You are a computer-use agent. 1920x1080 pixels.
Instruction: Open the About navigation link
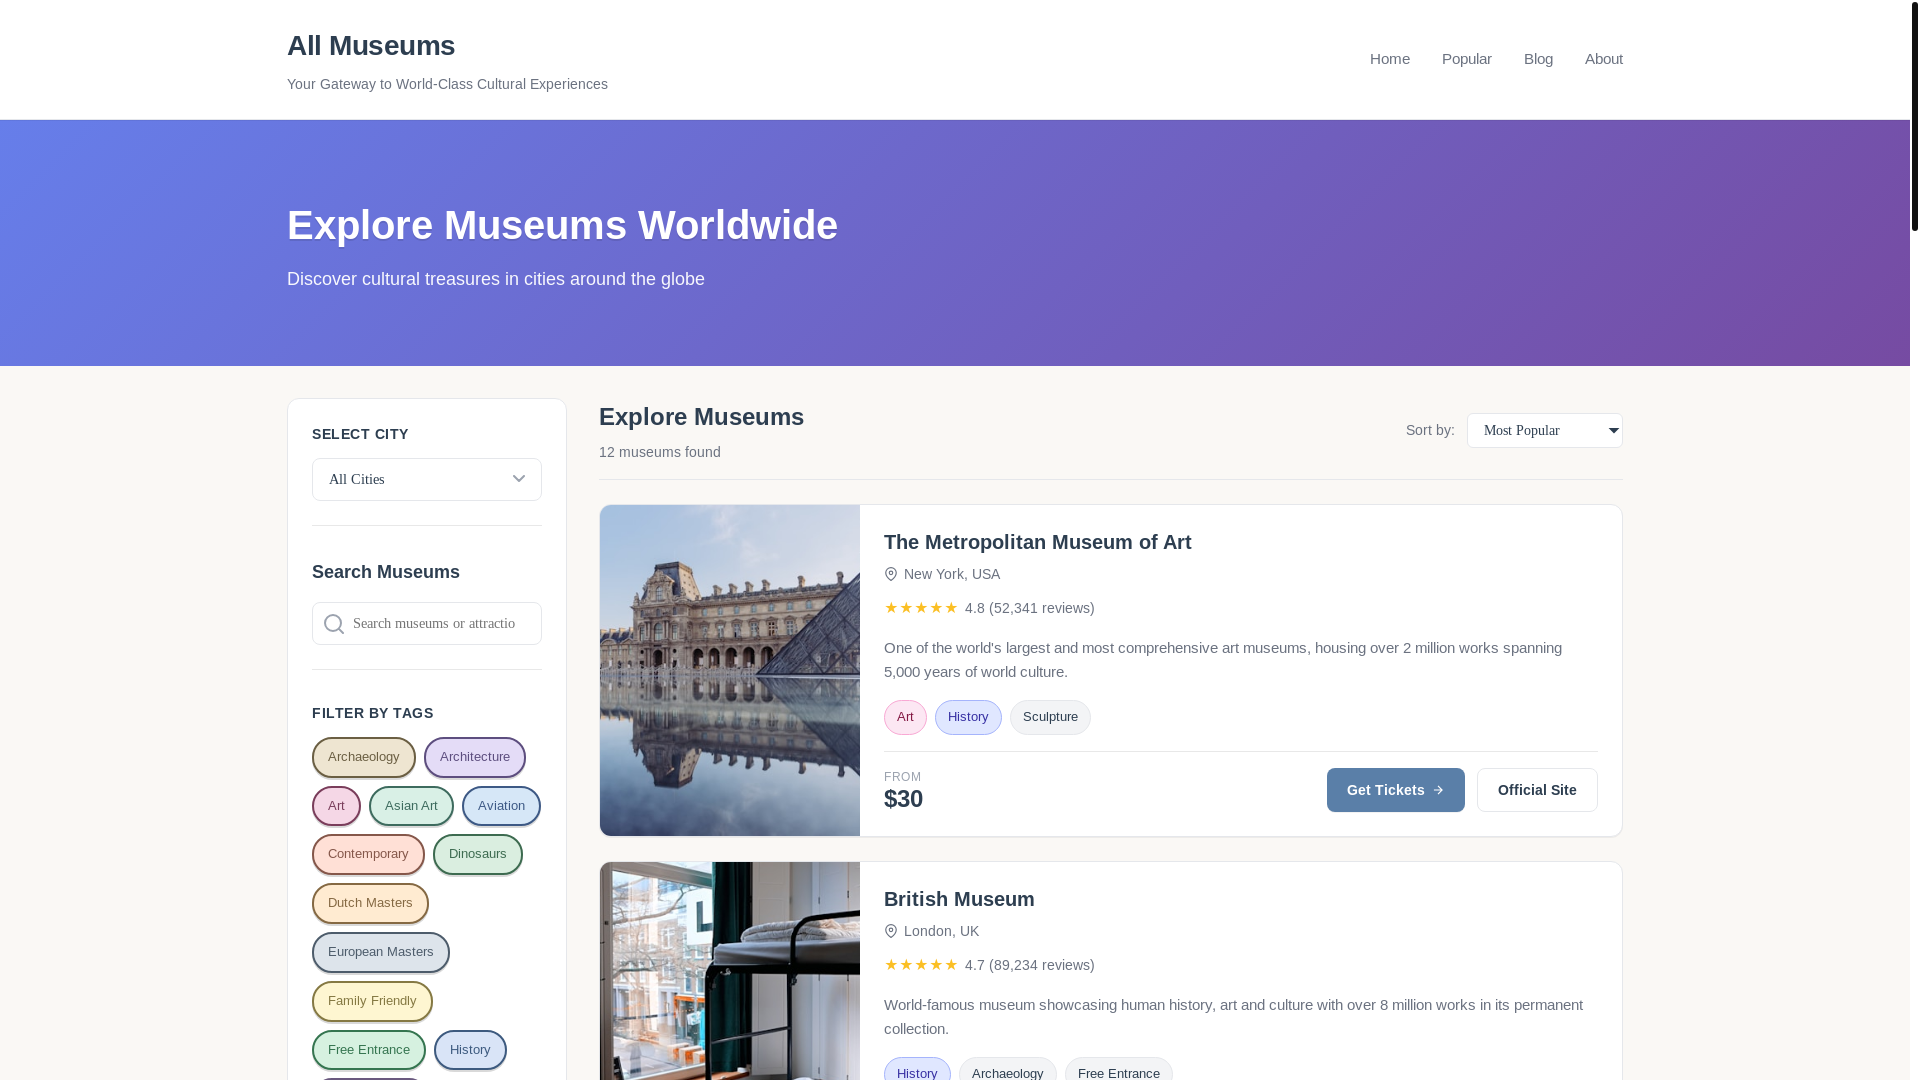pyautogui.click(x=1604, y=59)
